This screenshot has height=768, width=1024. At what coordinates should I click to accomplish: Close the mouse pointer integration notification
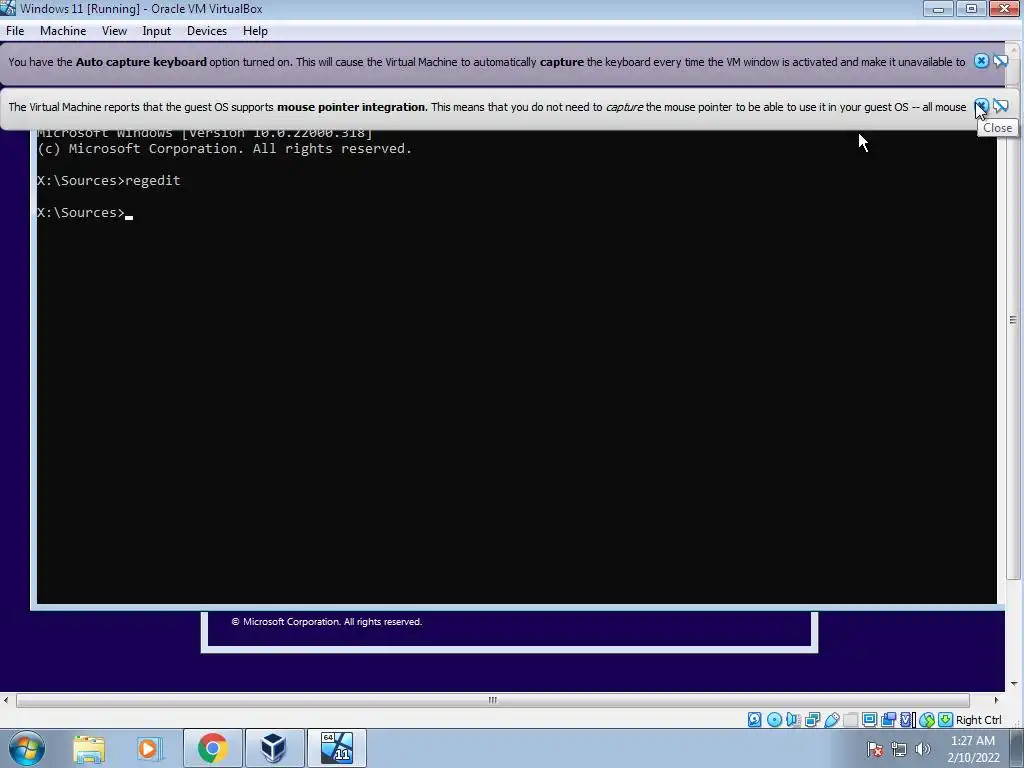981,106
